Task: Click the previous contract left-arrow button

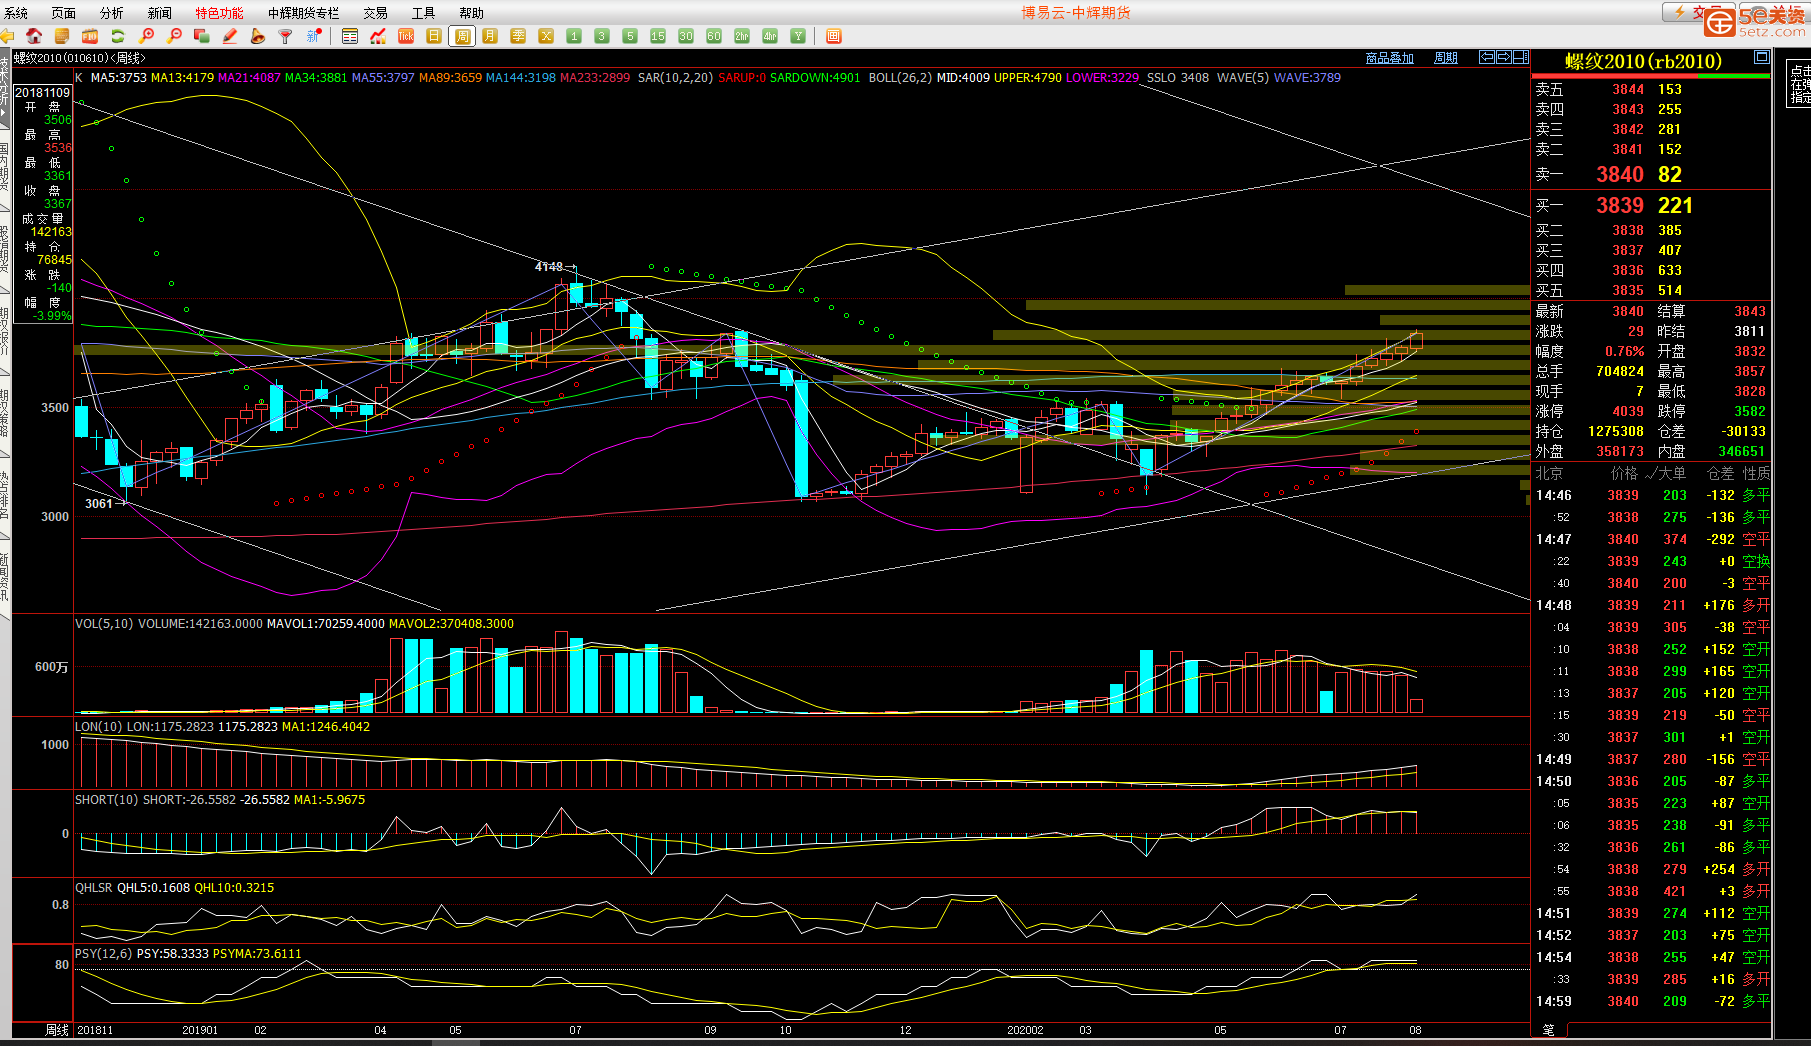Action: (1487, 57)
